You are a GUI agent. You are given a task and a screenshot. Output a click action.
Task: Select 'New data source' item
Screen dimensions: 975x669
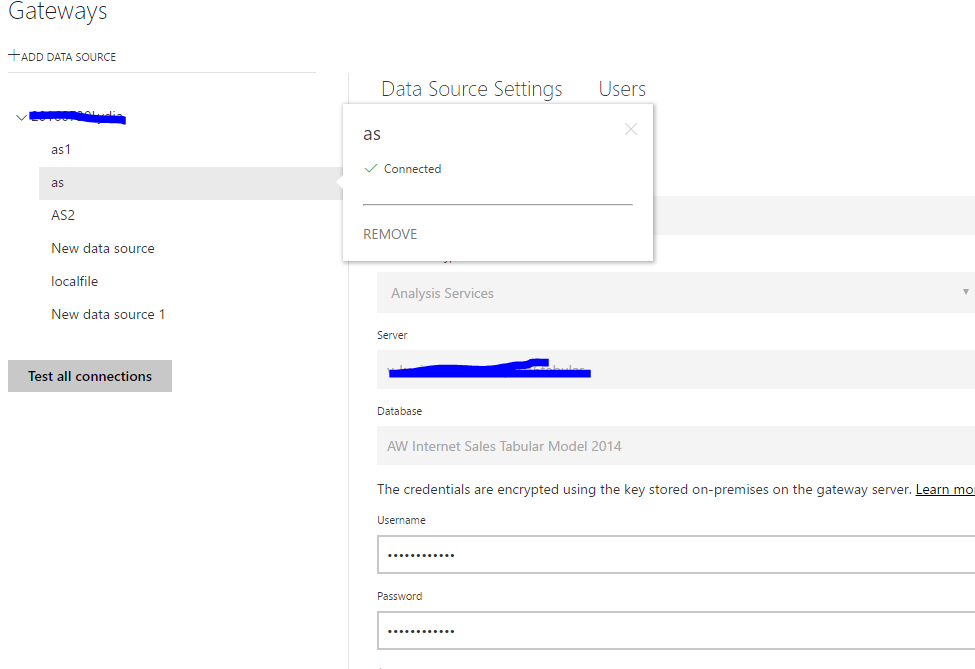(103, 248)
